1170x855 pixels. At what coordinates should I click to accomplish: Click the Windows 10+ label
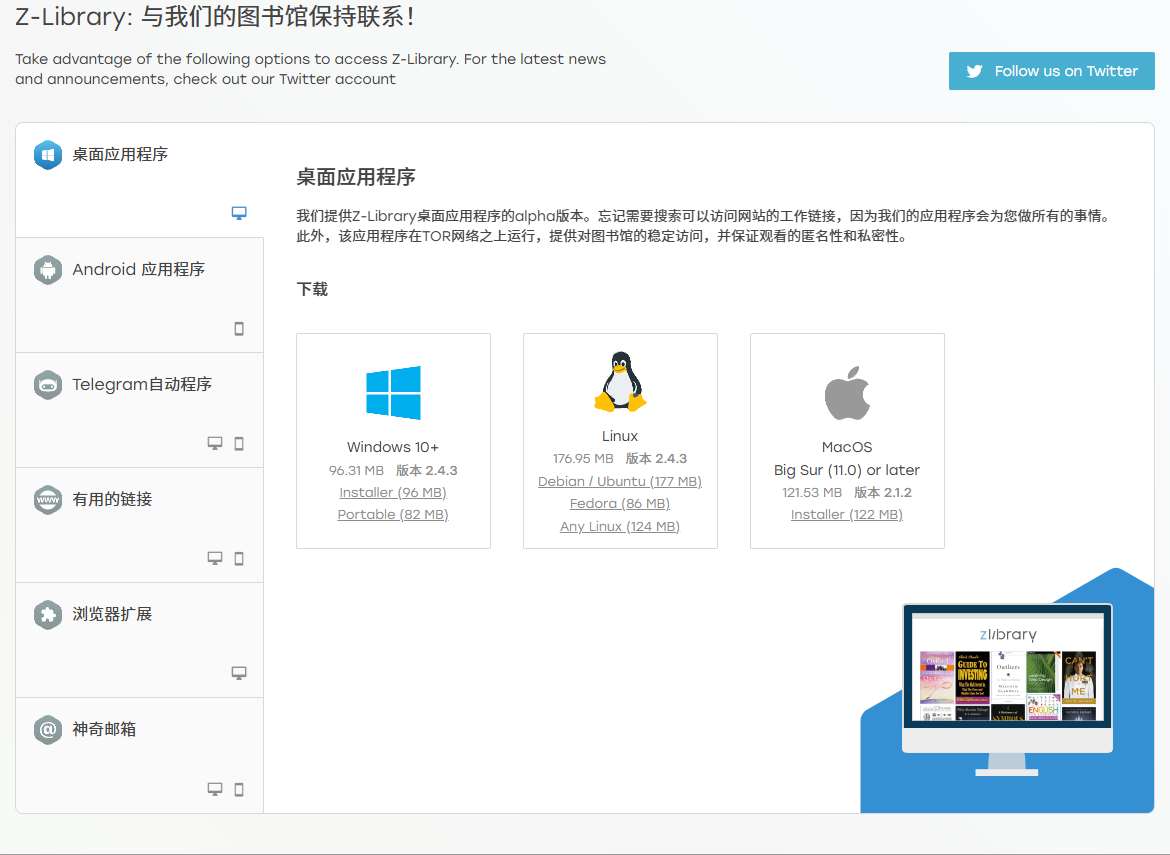(x=392, y=447)
